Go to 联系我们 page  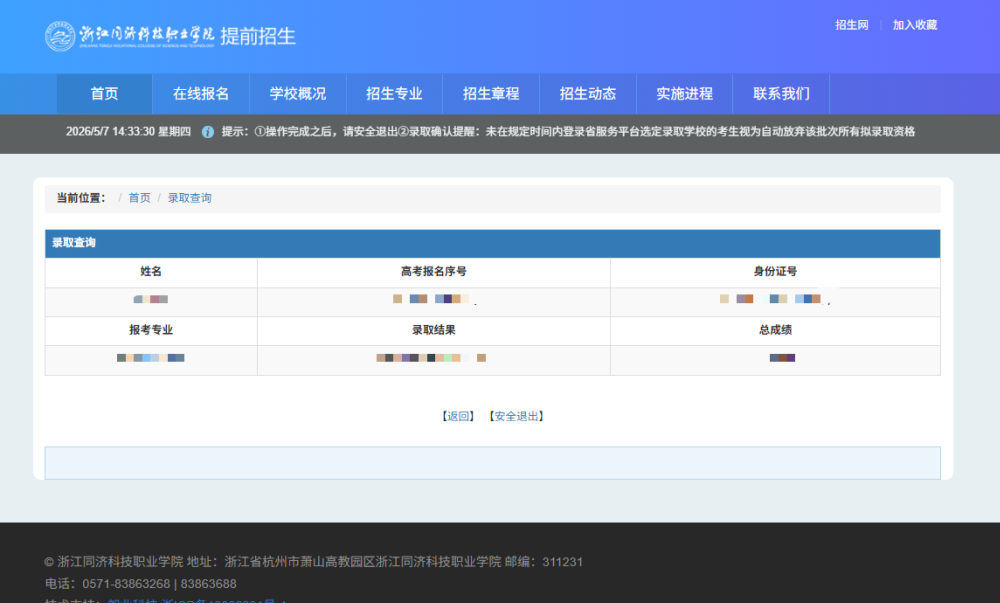click(x=781, y=94)
